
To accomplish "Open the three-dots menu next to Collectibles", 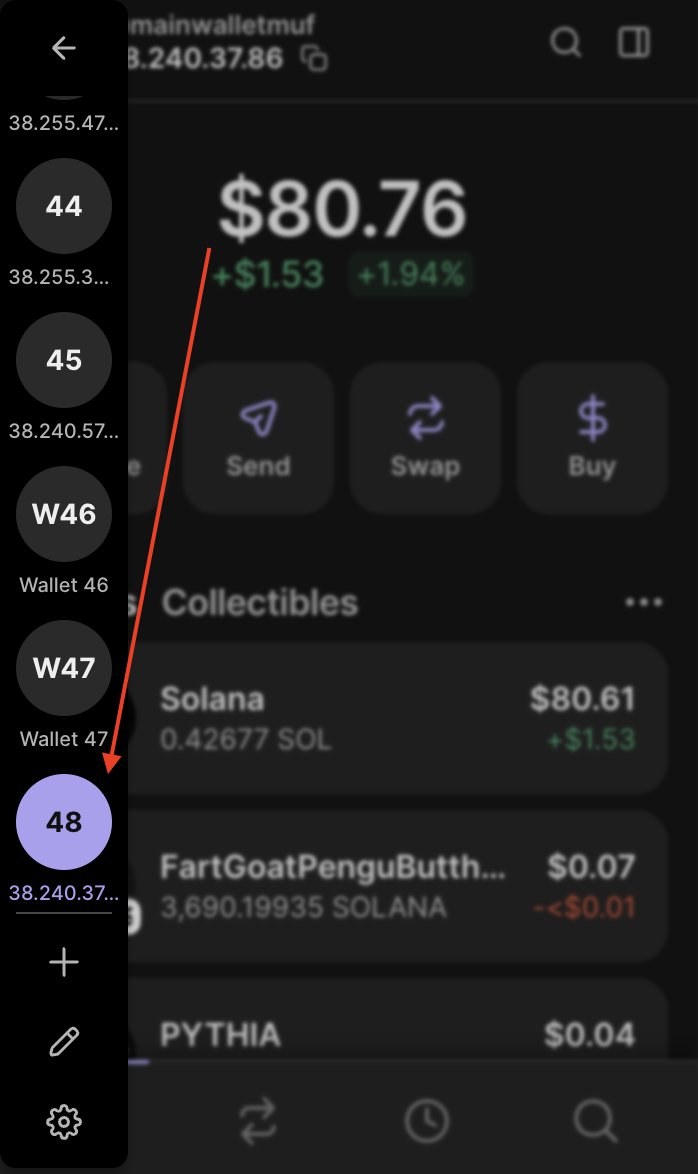I will point(643,602).
